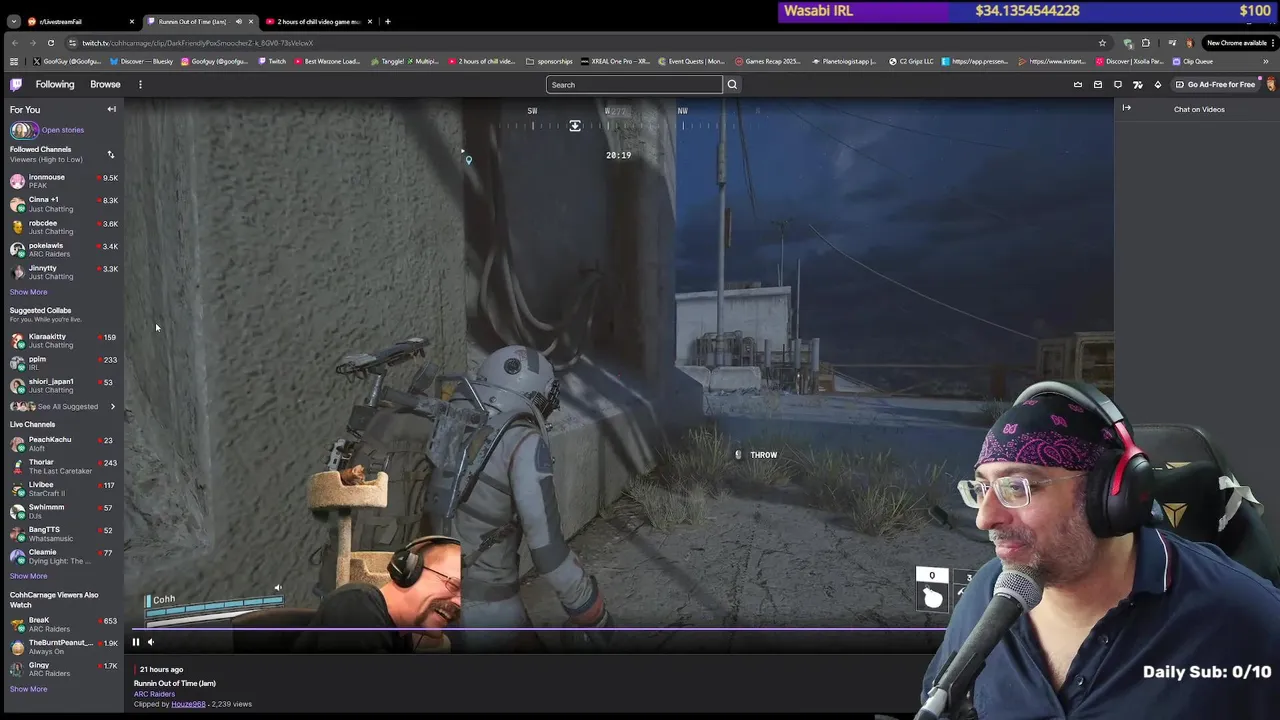Open ironmouse channel
1280x720 pixels.
[x=62, y=181]
